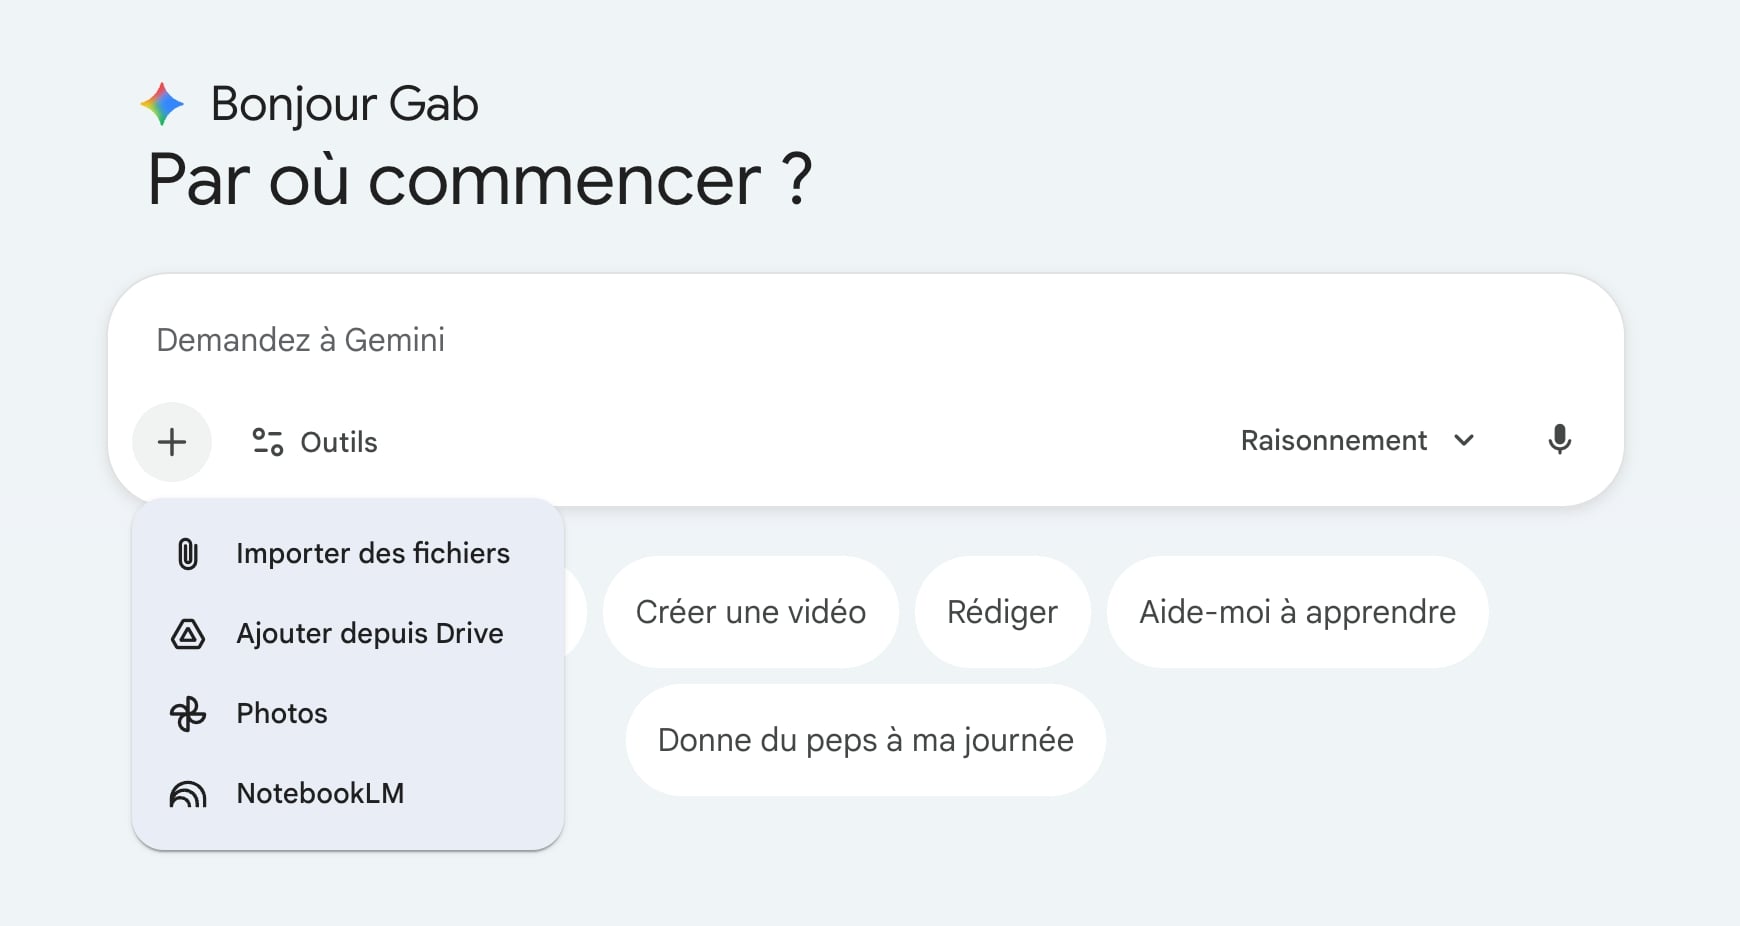Pick the Photos menu option
The height and width of the screenshot is (926, 1740).
[282, 714]
